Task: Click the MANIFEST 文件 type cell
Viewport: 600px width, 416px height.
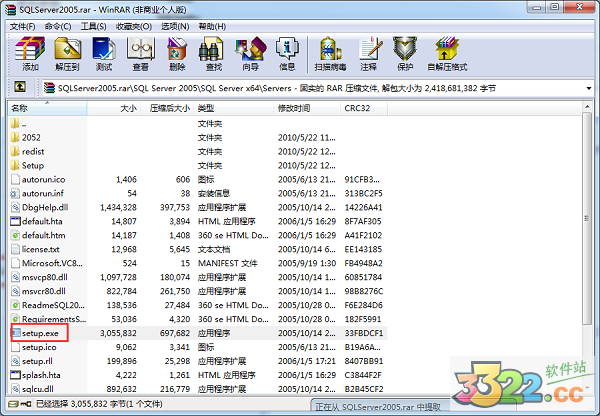Action: [x=227, y=263]
